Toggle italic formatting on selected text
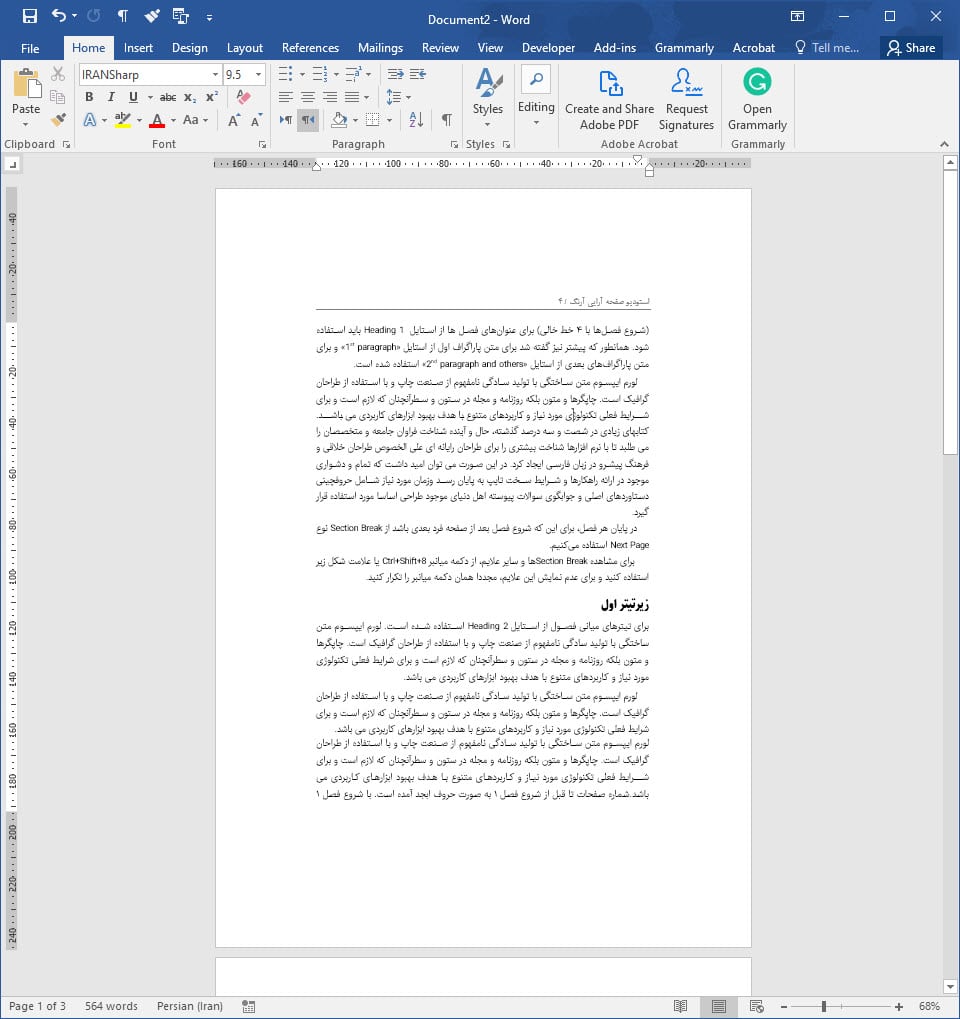This screenshot has height=1019, width=960. coord(112,96)
